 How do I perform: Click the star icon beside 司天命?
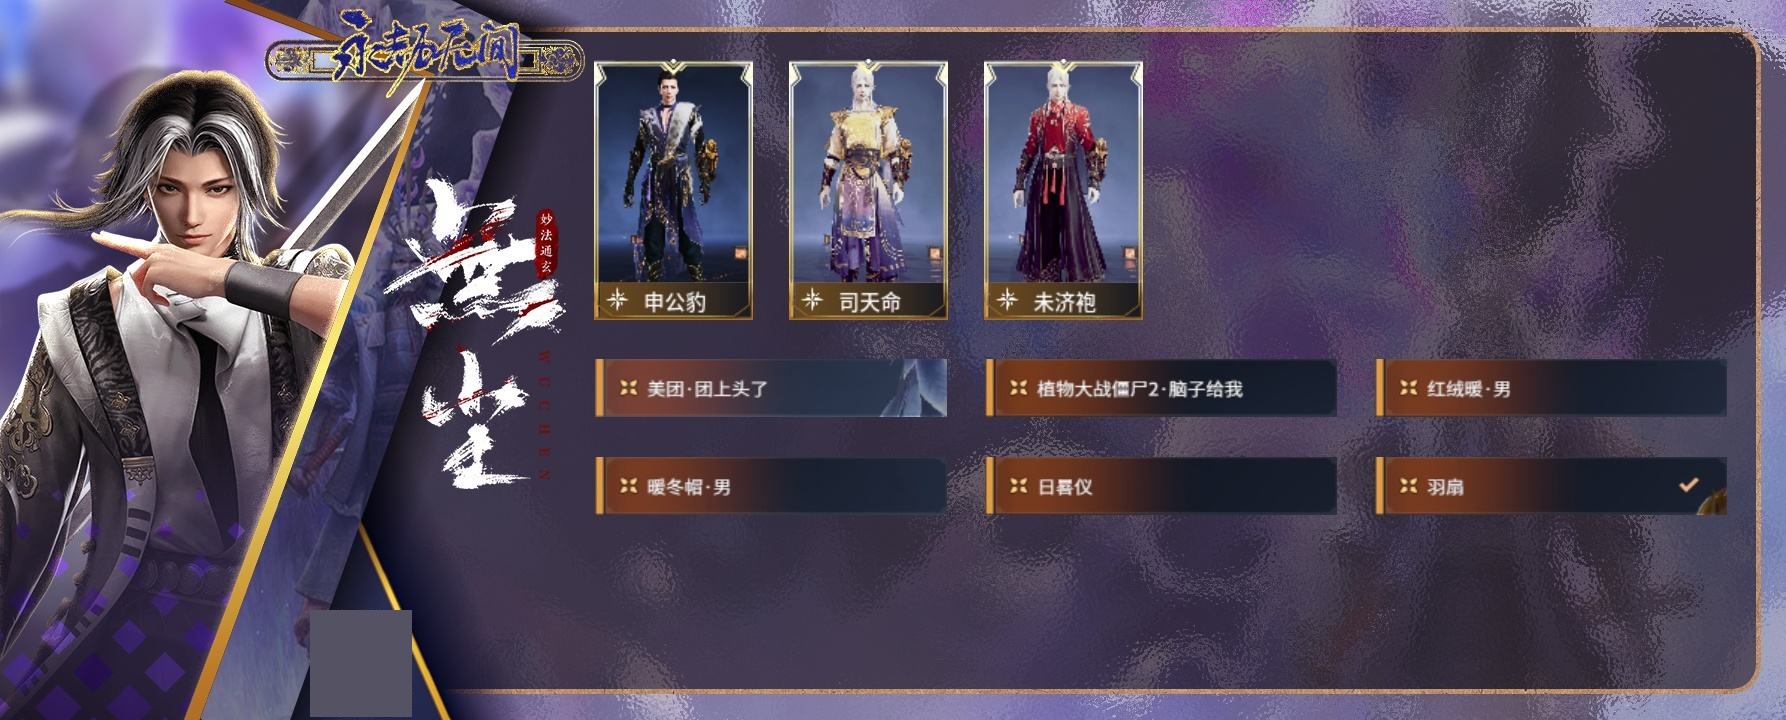pyautogui.click(x=812, y=300)
